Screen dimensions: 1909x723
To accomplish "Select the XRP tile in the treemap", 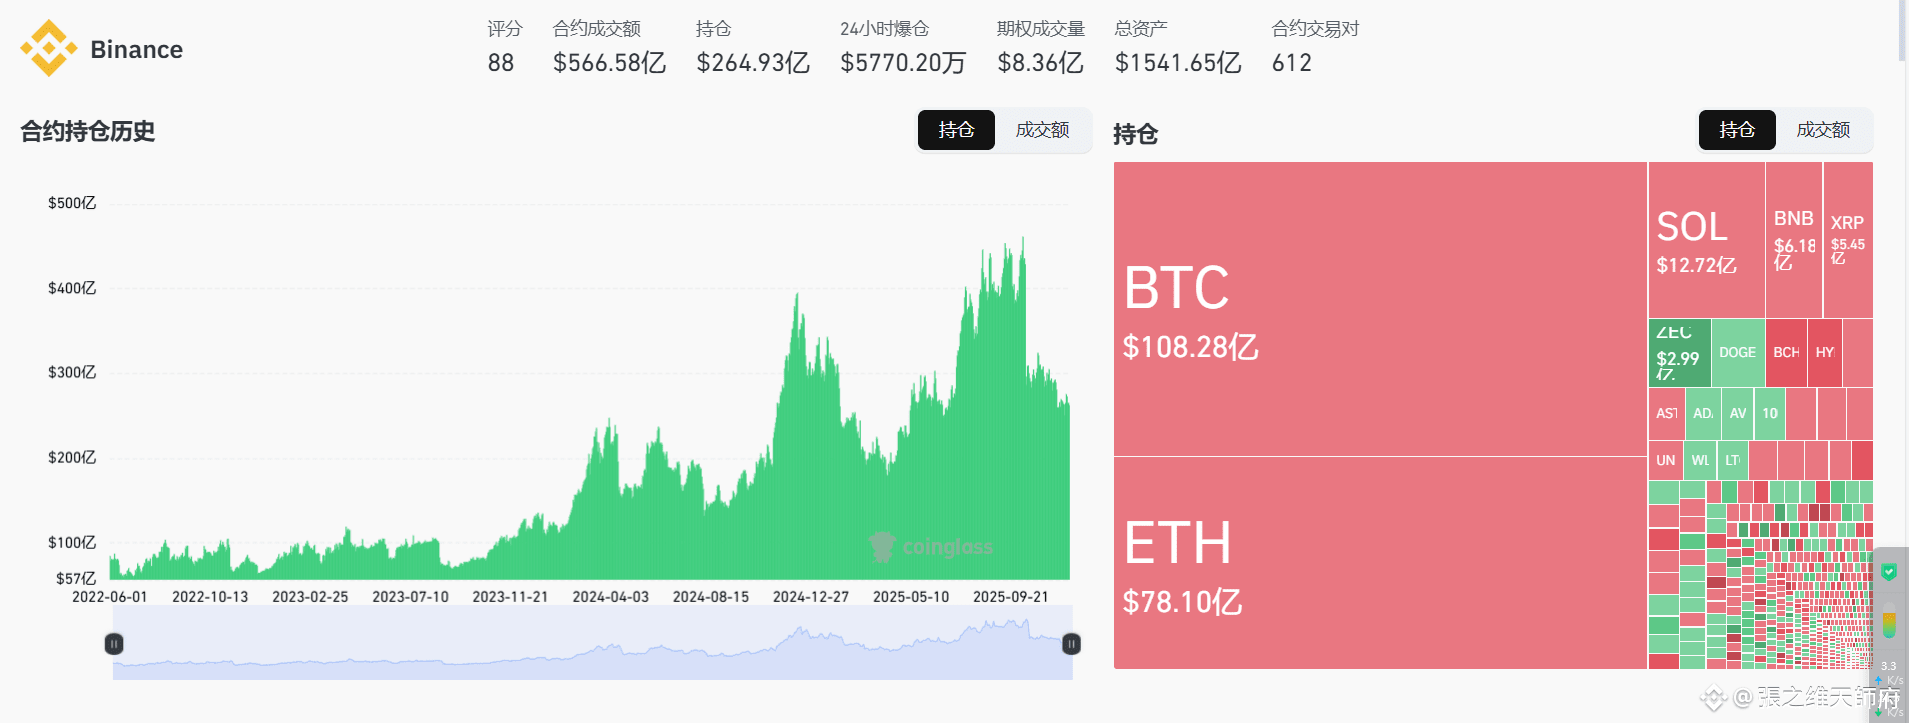I will coord(1848,240).
